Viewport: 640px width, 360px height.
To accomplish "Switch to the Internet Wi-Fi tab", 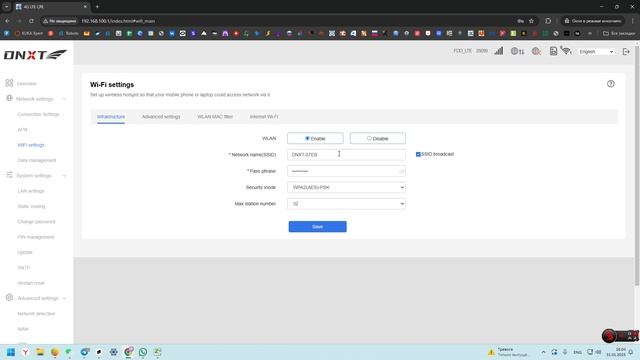I will pyautogui.click(x=264, y=117).
